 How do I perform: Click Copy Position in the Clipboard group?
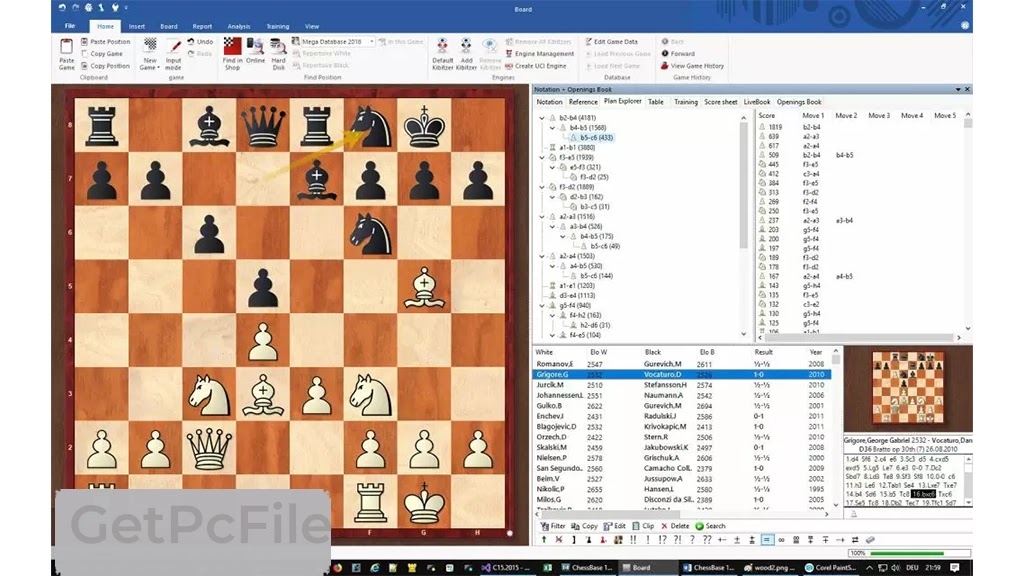point(105,66)
